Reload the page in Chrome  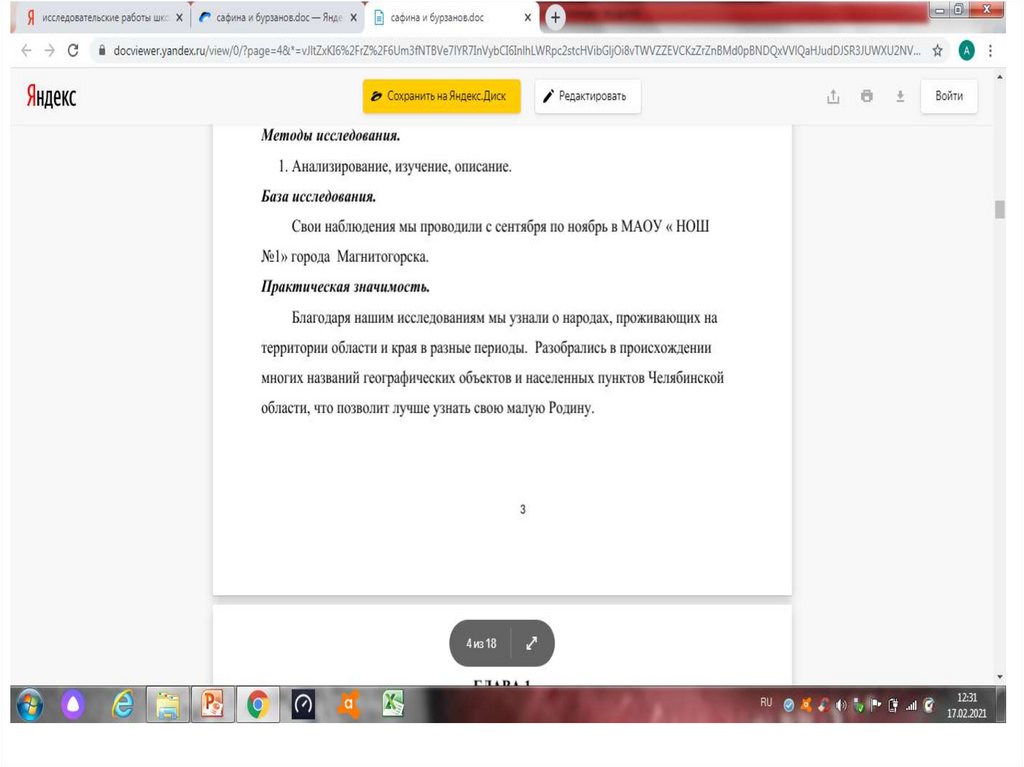click(73, 50)
